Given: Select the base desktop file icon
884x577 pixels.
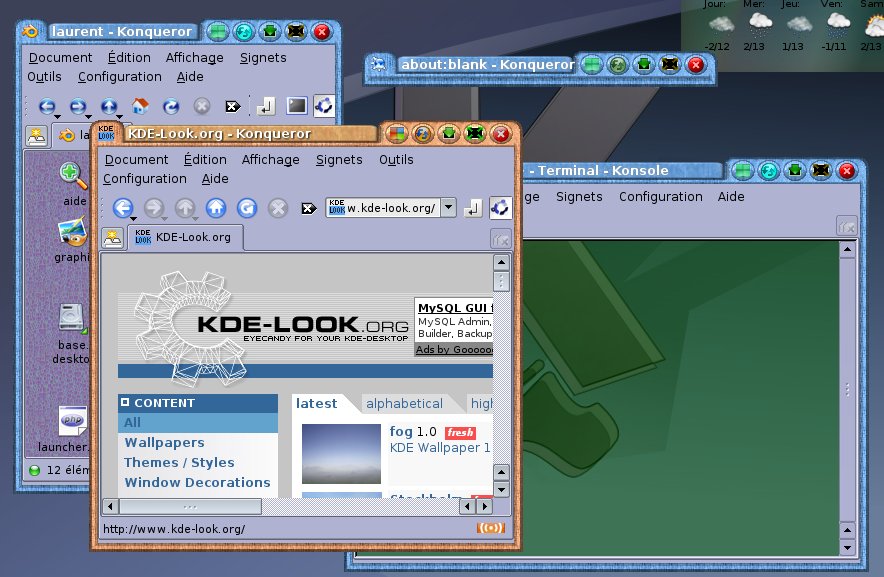Looking at the screenshot, I should coord(72,318).
